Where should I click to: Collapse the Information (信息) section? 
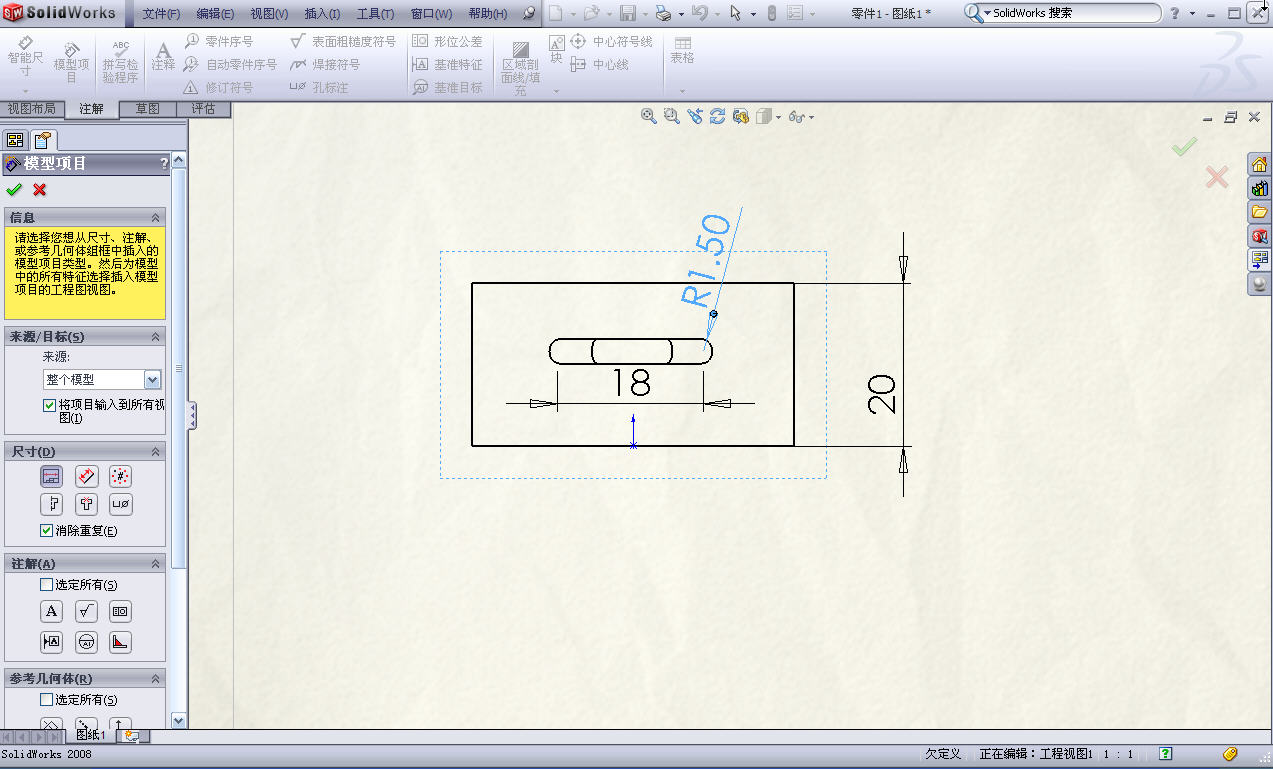tap(155, 217)
